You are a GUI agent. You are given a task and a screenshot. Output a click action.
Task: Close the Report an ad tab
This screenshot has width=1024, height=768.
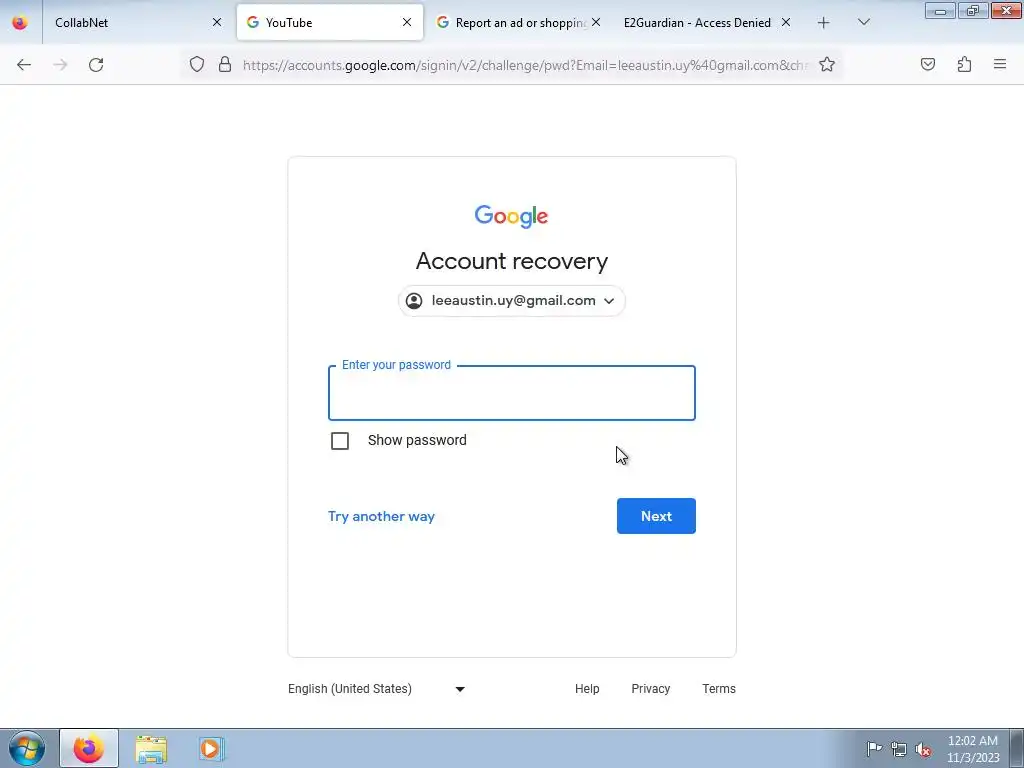click(x=596, y=22)
